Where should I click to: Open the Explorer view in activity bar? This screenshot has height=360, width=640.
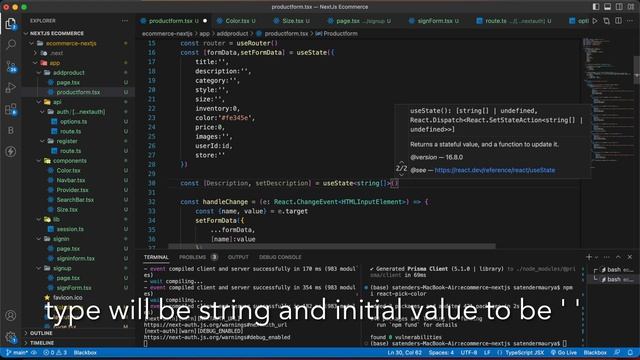tap(11, 24)
